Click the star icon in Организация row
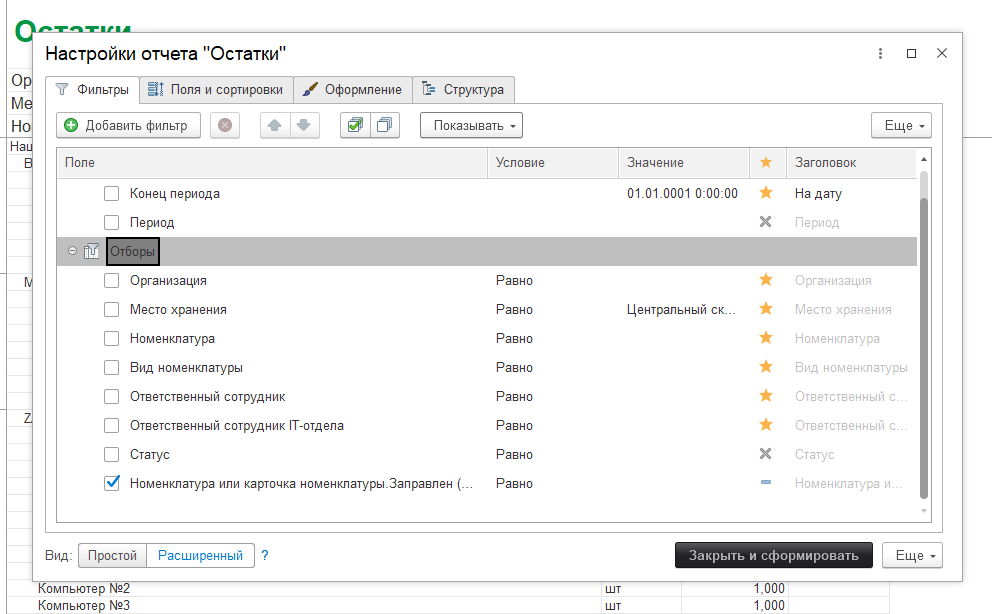The image size is (995, 614). pyautogui.click(x=766, y=281)
